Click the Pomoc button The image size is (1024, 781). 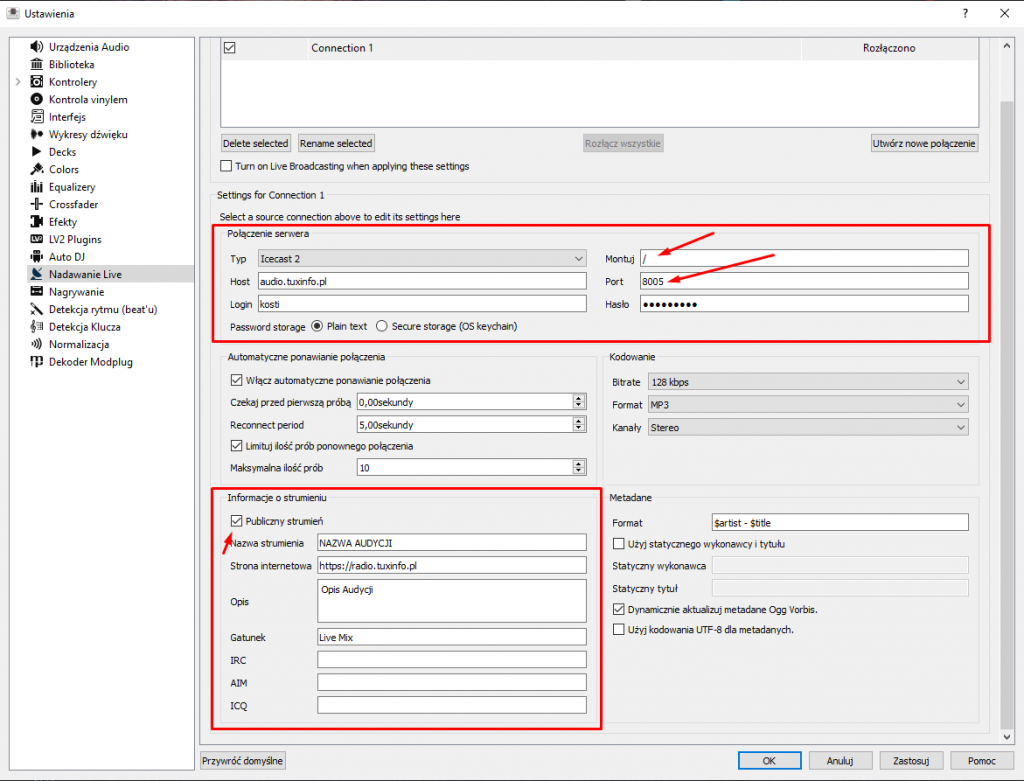coord(982,761)
